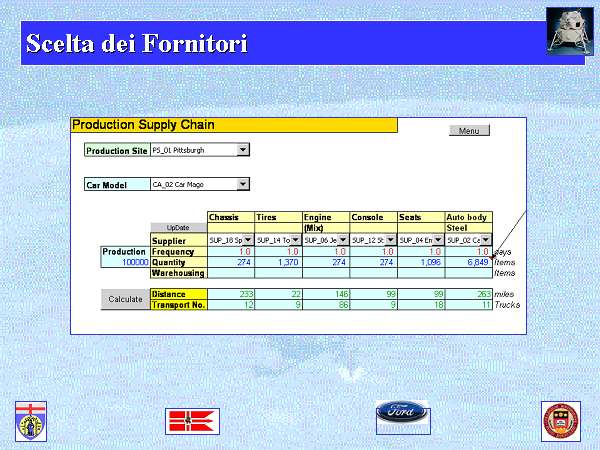Expand the Console supplier dropdown SUP_12
The height and width of the screenshot is (450, 600).
point(391,240)
